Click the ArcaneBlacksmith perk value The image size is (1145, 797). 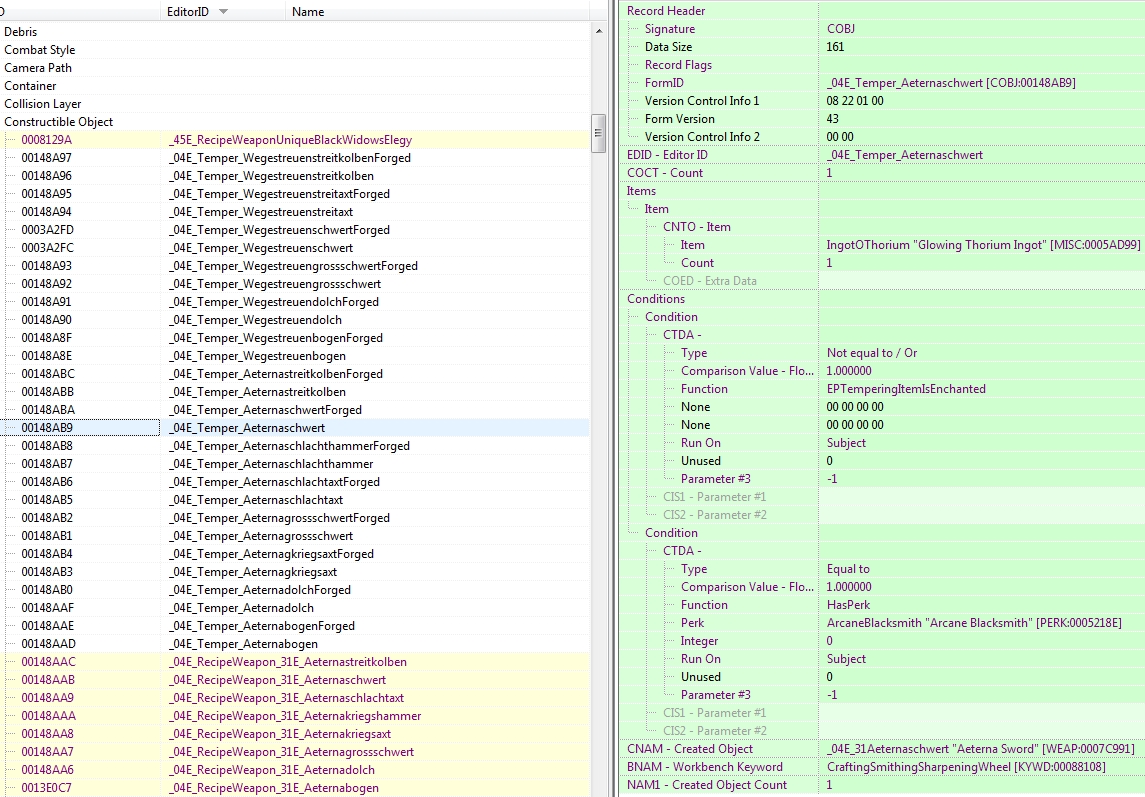click(x=974, y=623)
